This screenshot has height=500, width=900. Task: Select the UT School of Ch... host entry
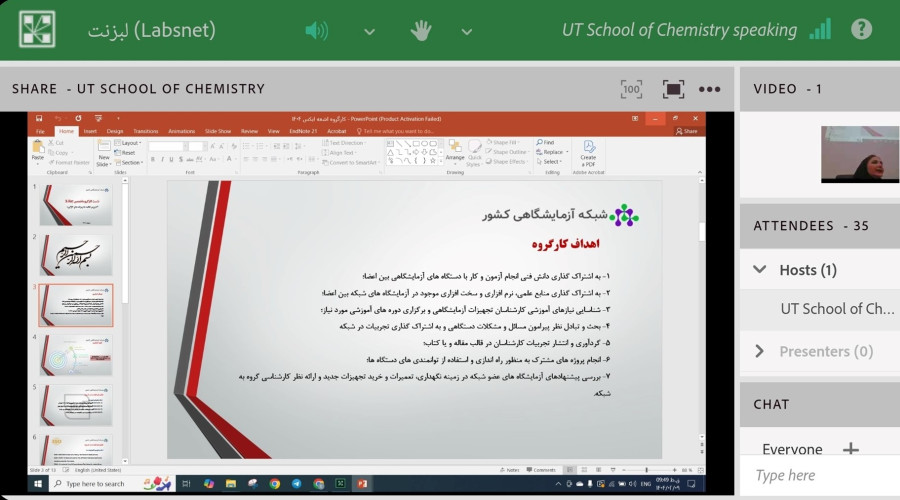(836, 309)
